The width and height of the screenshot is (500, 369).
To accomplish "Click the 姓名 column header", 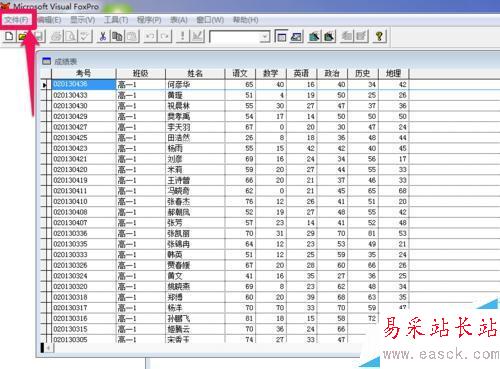I will tap(195, 73).
